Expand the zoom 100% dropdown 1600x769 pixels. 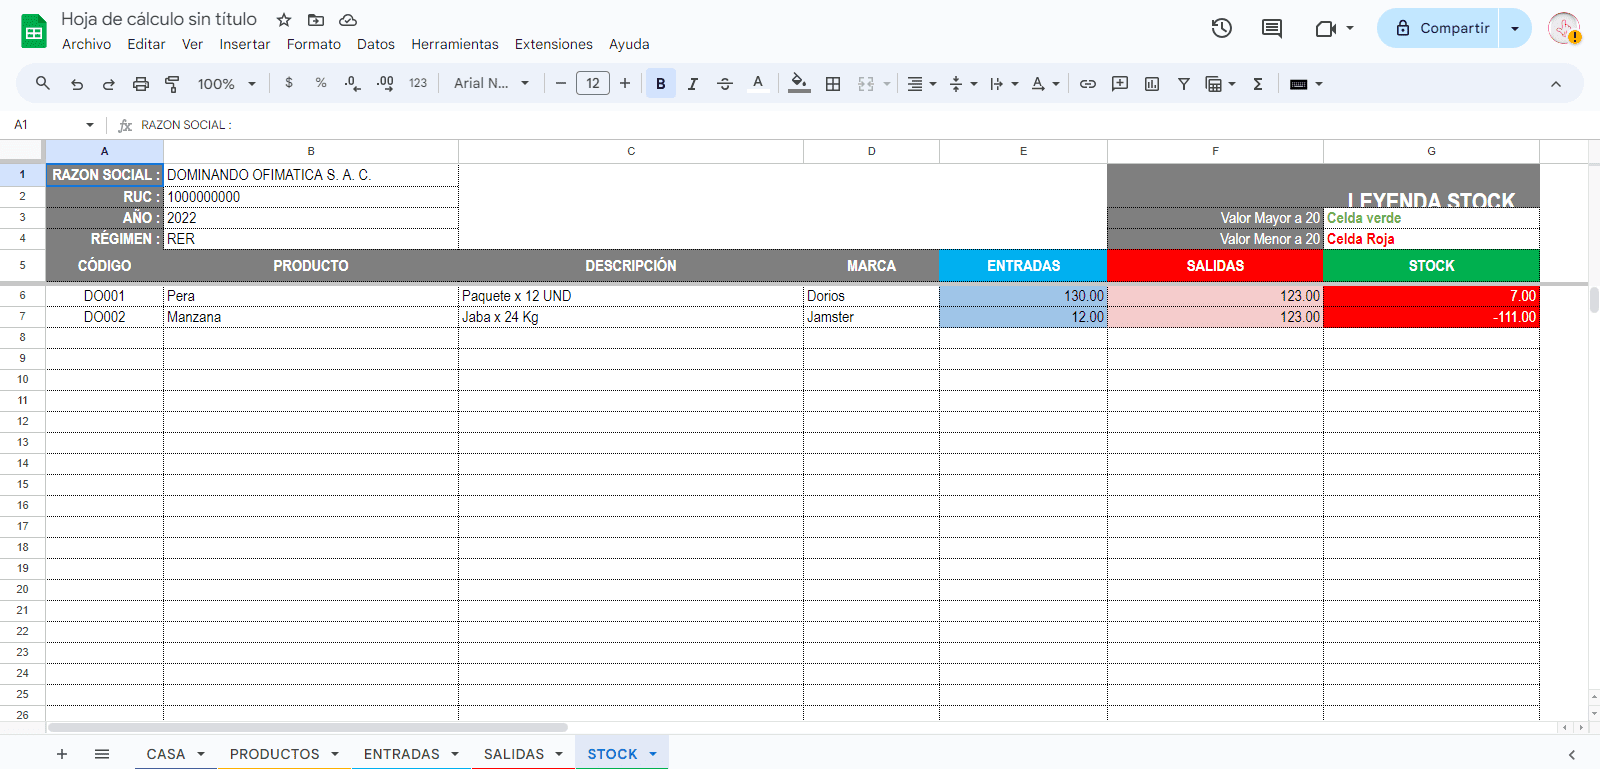tap(227, 84)
